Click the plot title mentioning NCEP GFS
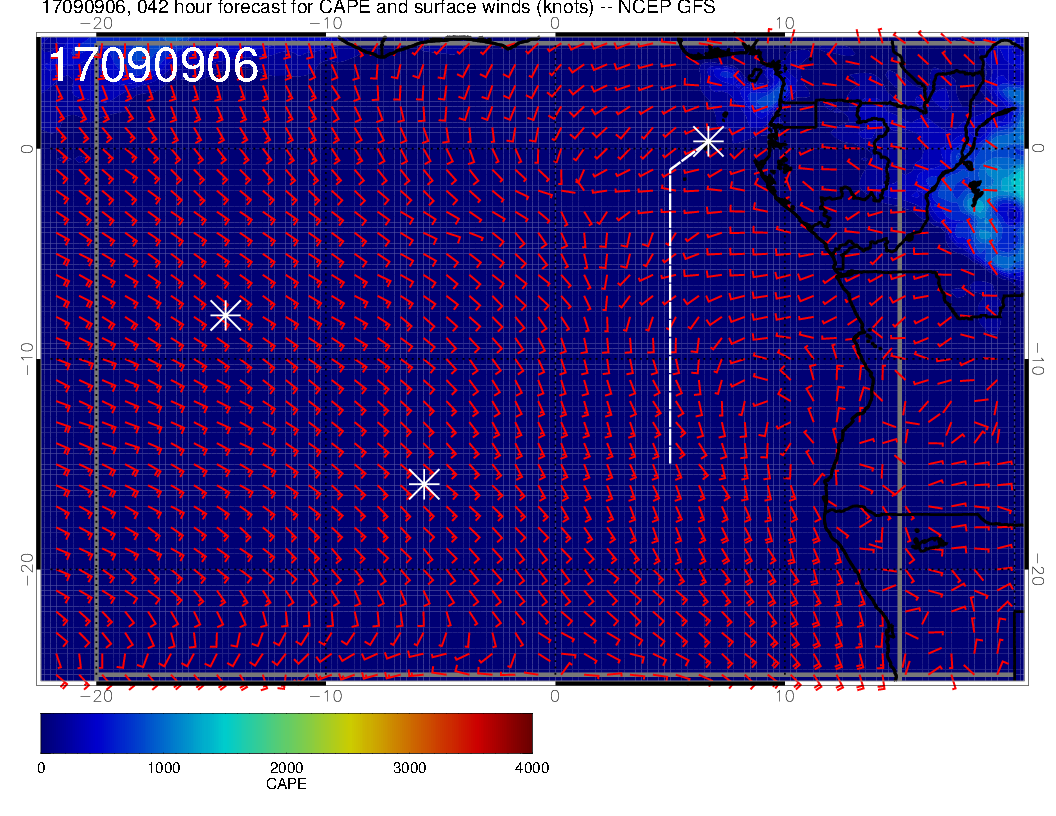 pos(378,8)
